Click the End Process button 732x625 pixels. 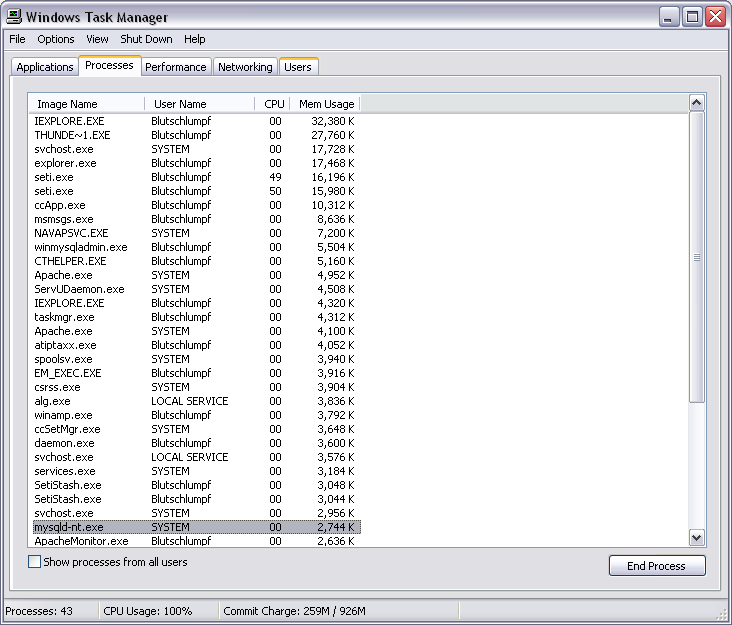(x=657, y=566)
